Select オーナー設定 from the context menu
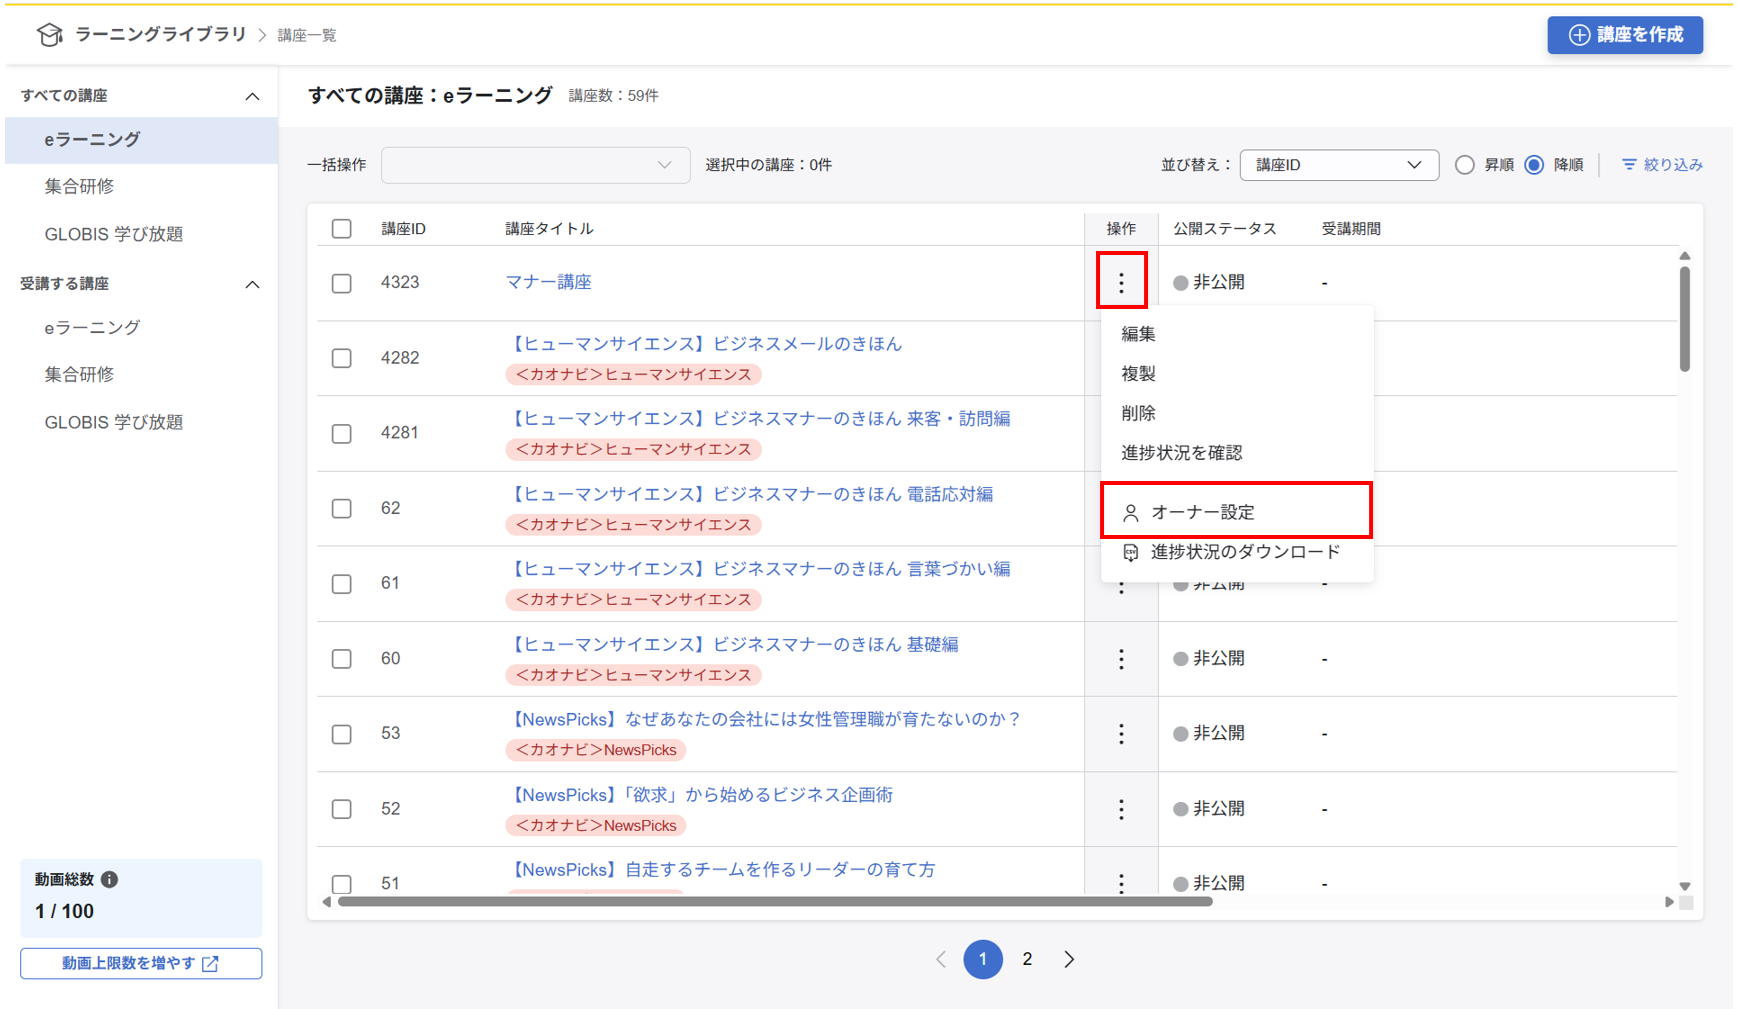 (1235, 512)
